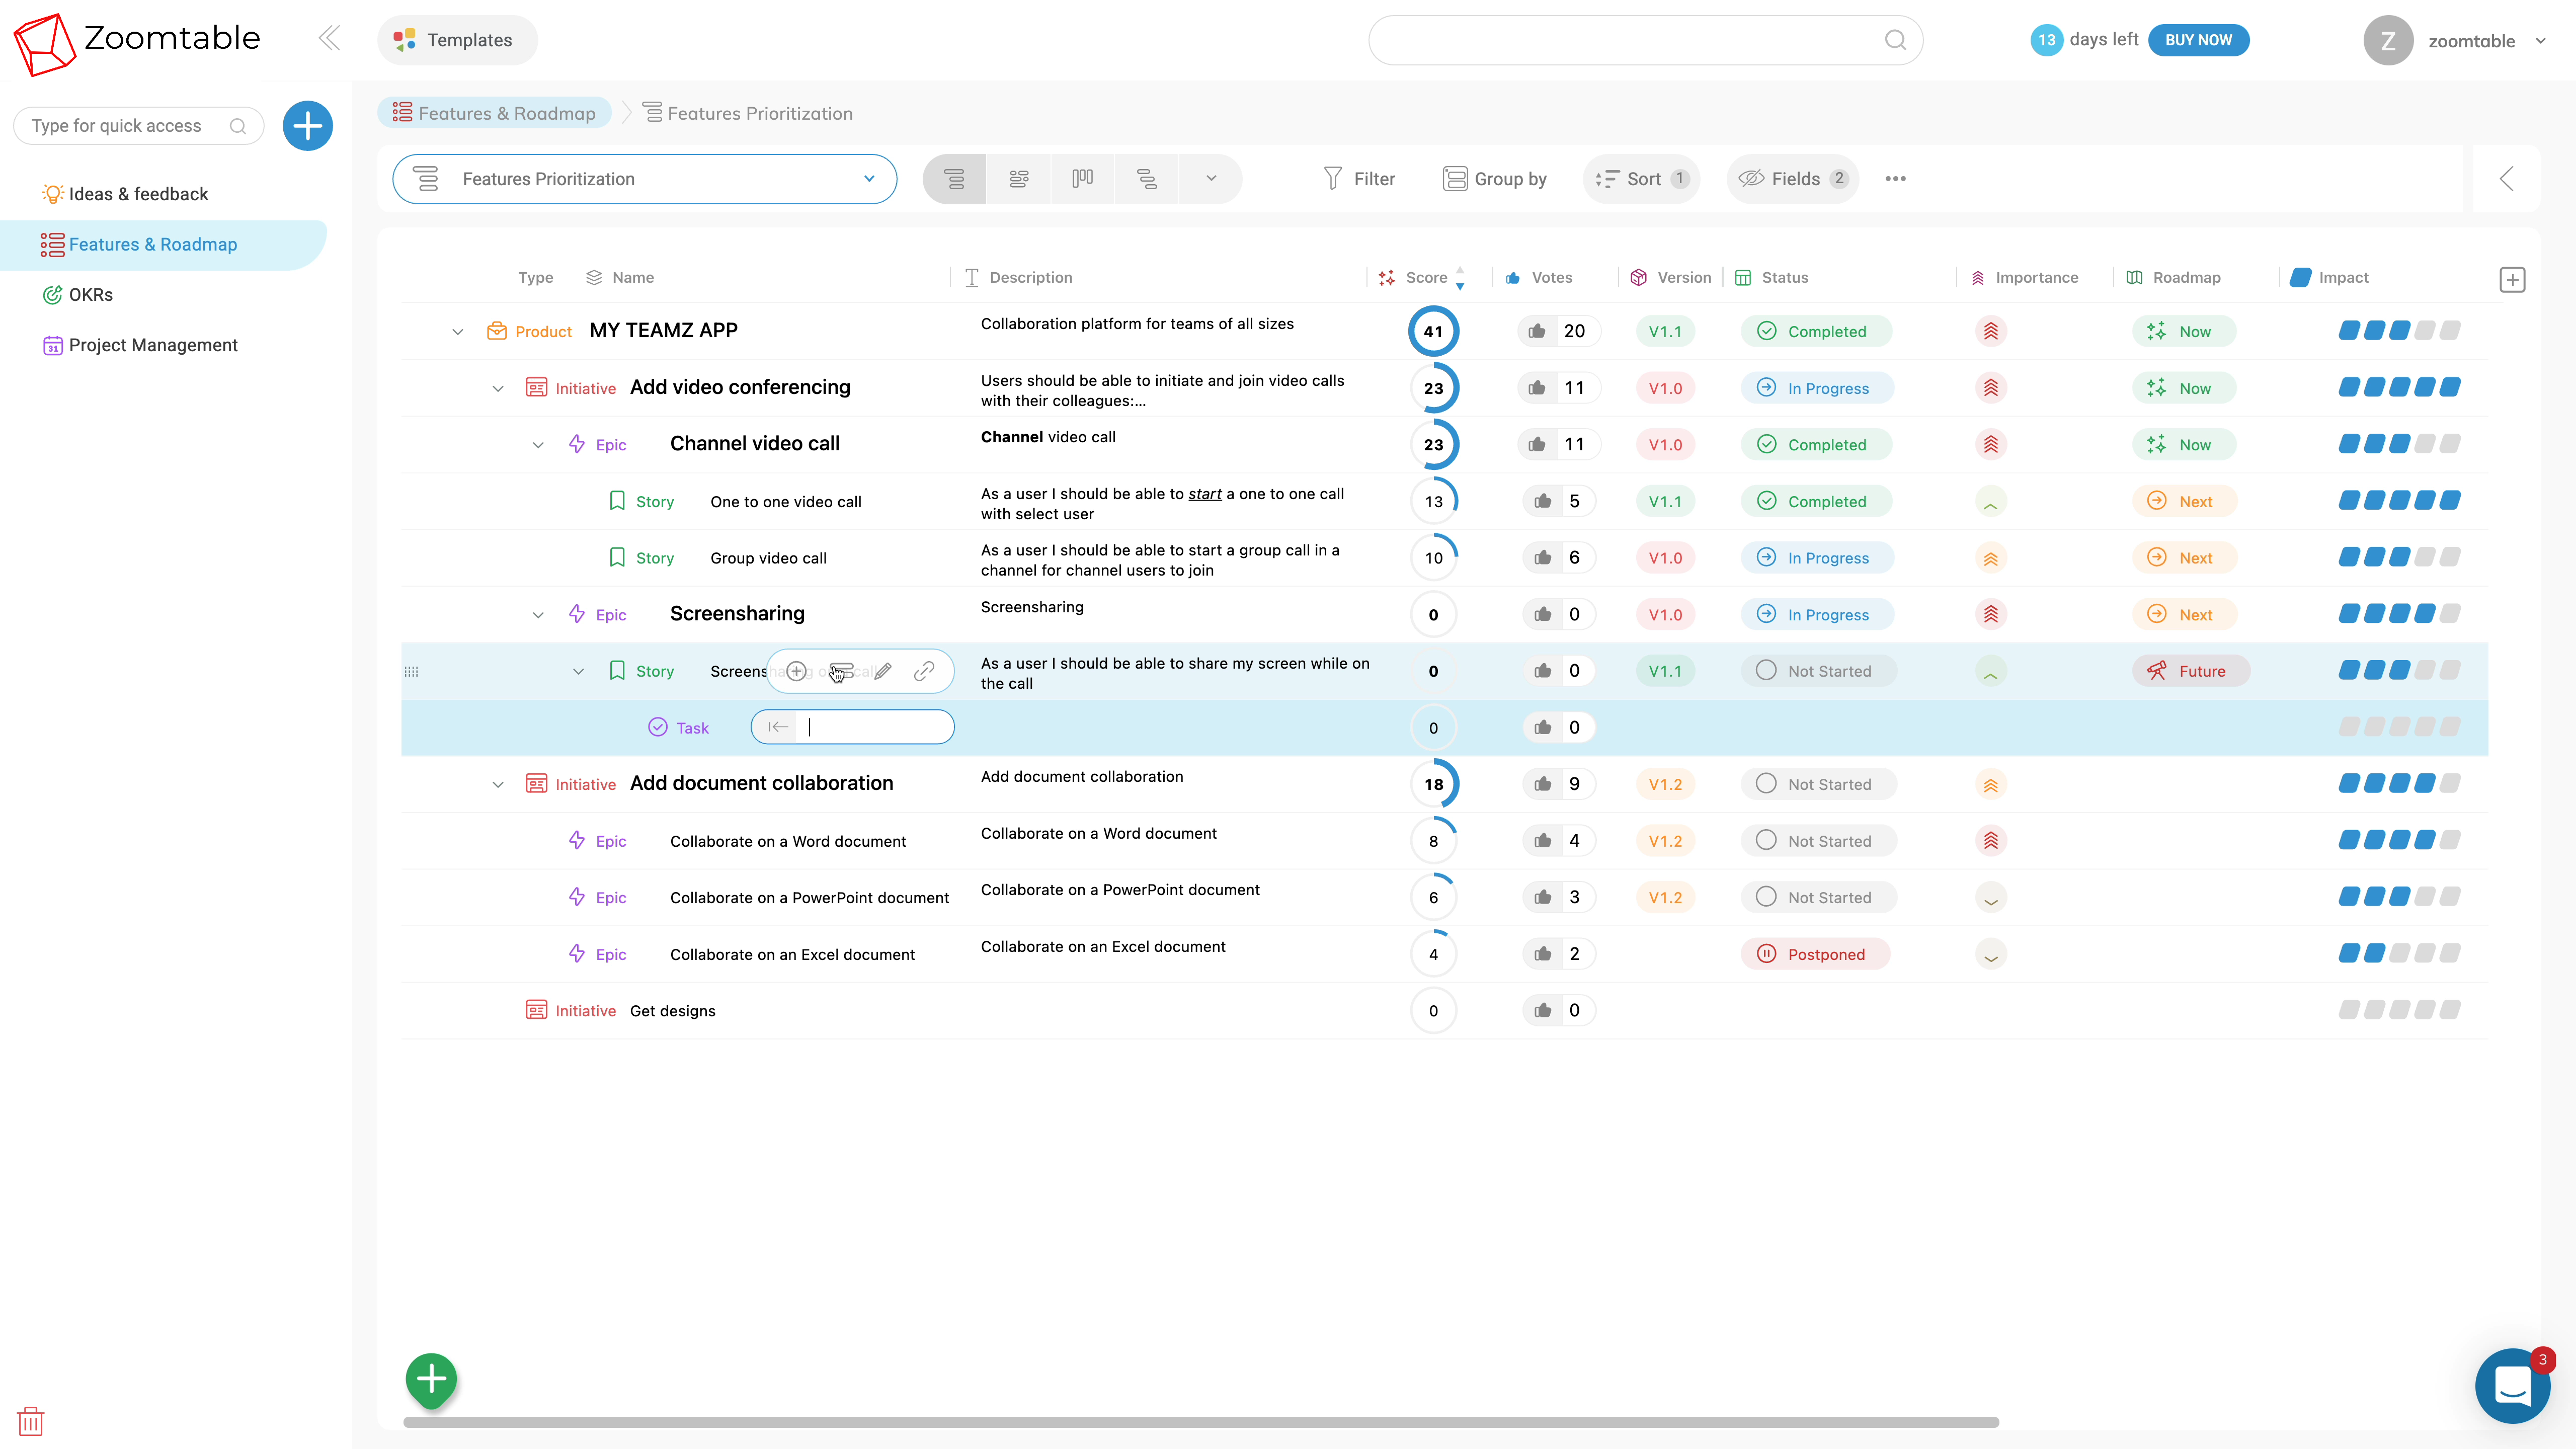Open the more options ellipsis menu
The width and height of the screenshot is (2576, 1449).
[1895, 179]
